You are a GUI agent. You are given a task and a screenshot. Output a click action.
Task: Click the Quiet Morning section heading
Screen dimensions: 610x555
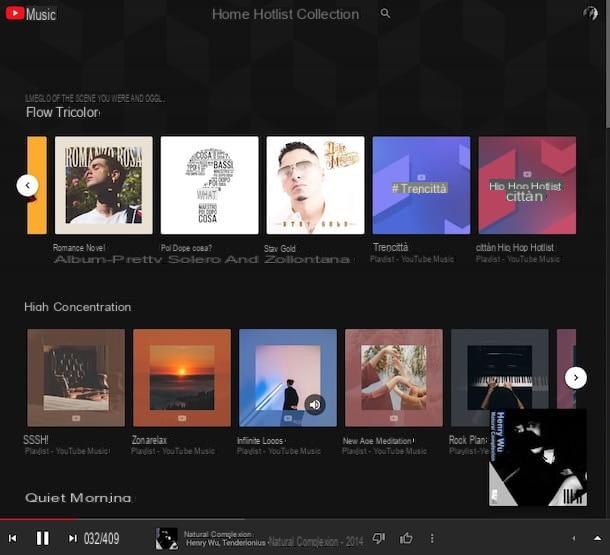point(78,497)
